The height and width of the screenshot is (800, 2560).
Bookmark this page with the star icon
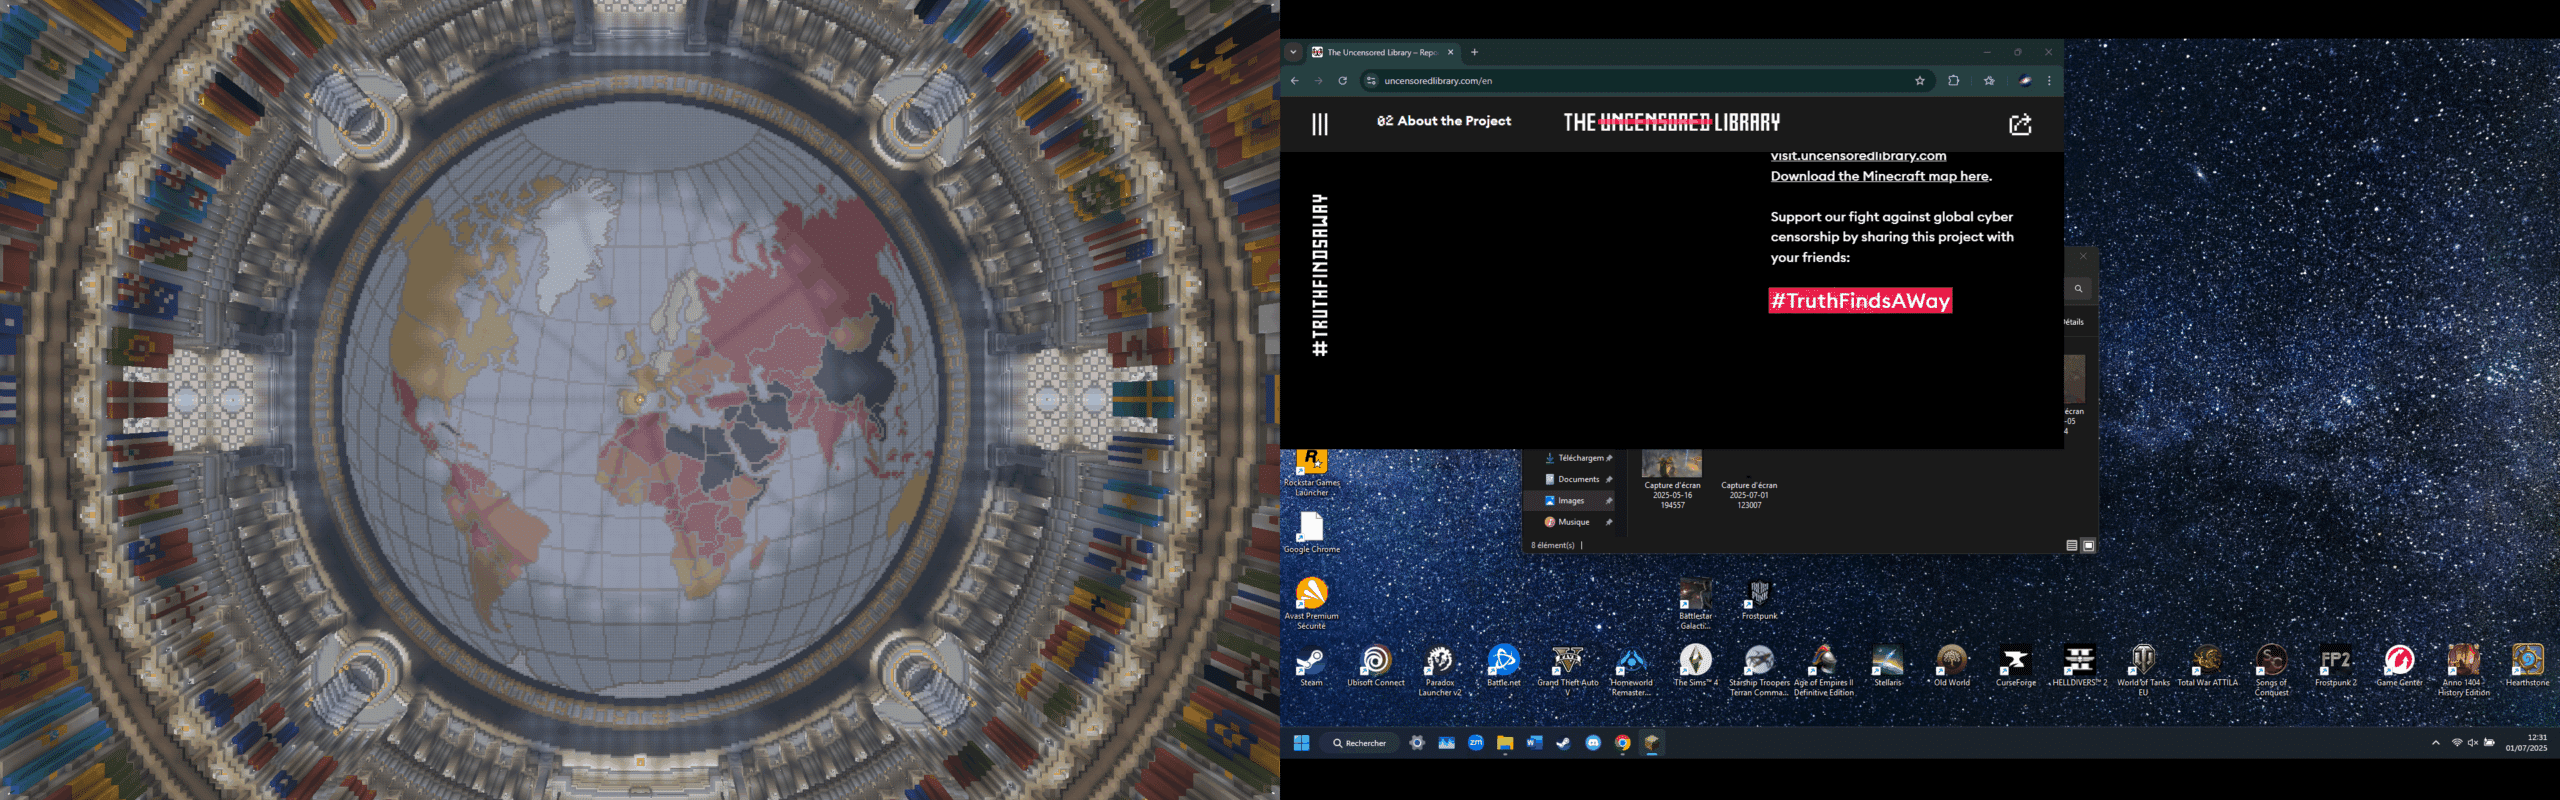[x=1919, y=81]
